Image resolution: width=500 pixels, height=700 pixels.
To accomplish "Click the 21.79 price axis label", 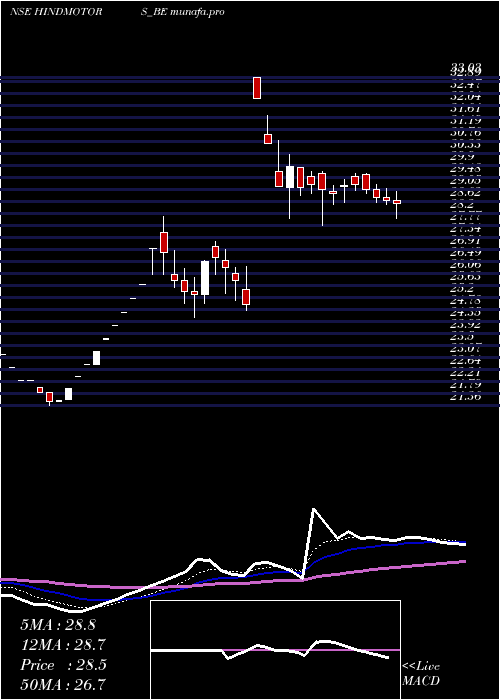I will point(466,385).
